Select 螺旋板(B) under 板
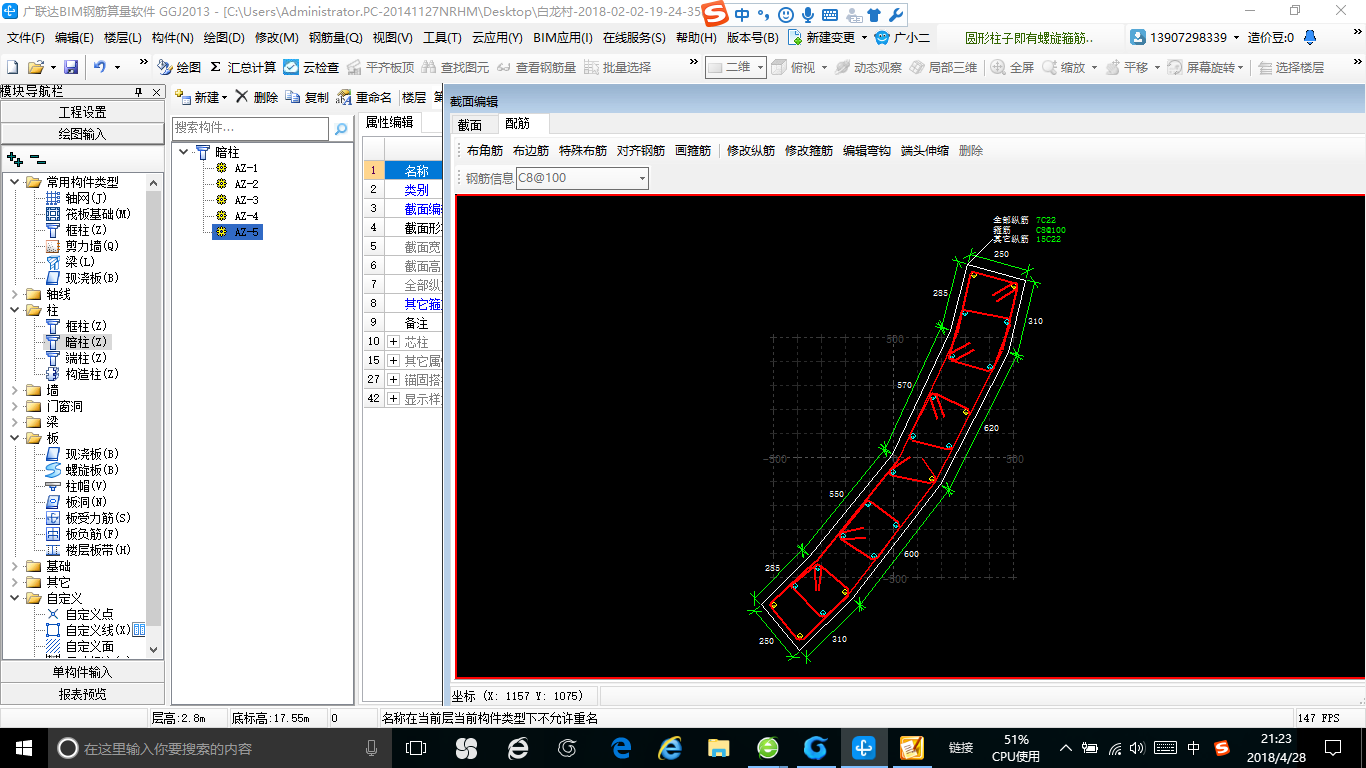The image size is (1366, 768). 82,470
